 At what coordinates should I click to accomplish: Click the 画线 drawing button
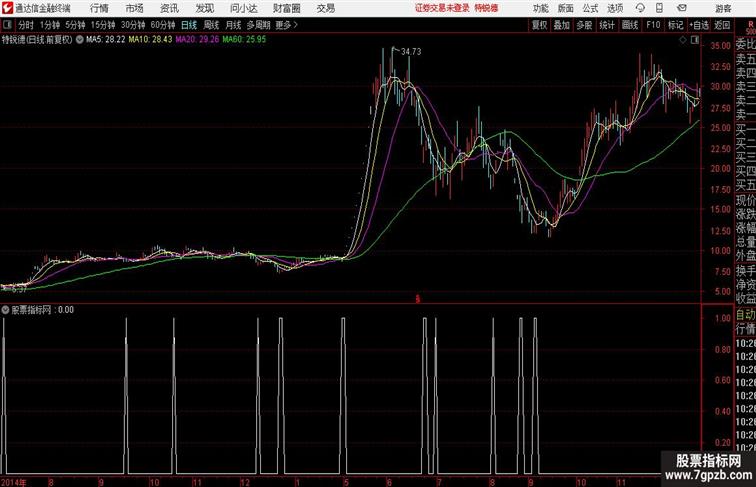(x=630, y=25)
